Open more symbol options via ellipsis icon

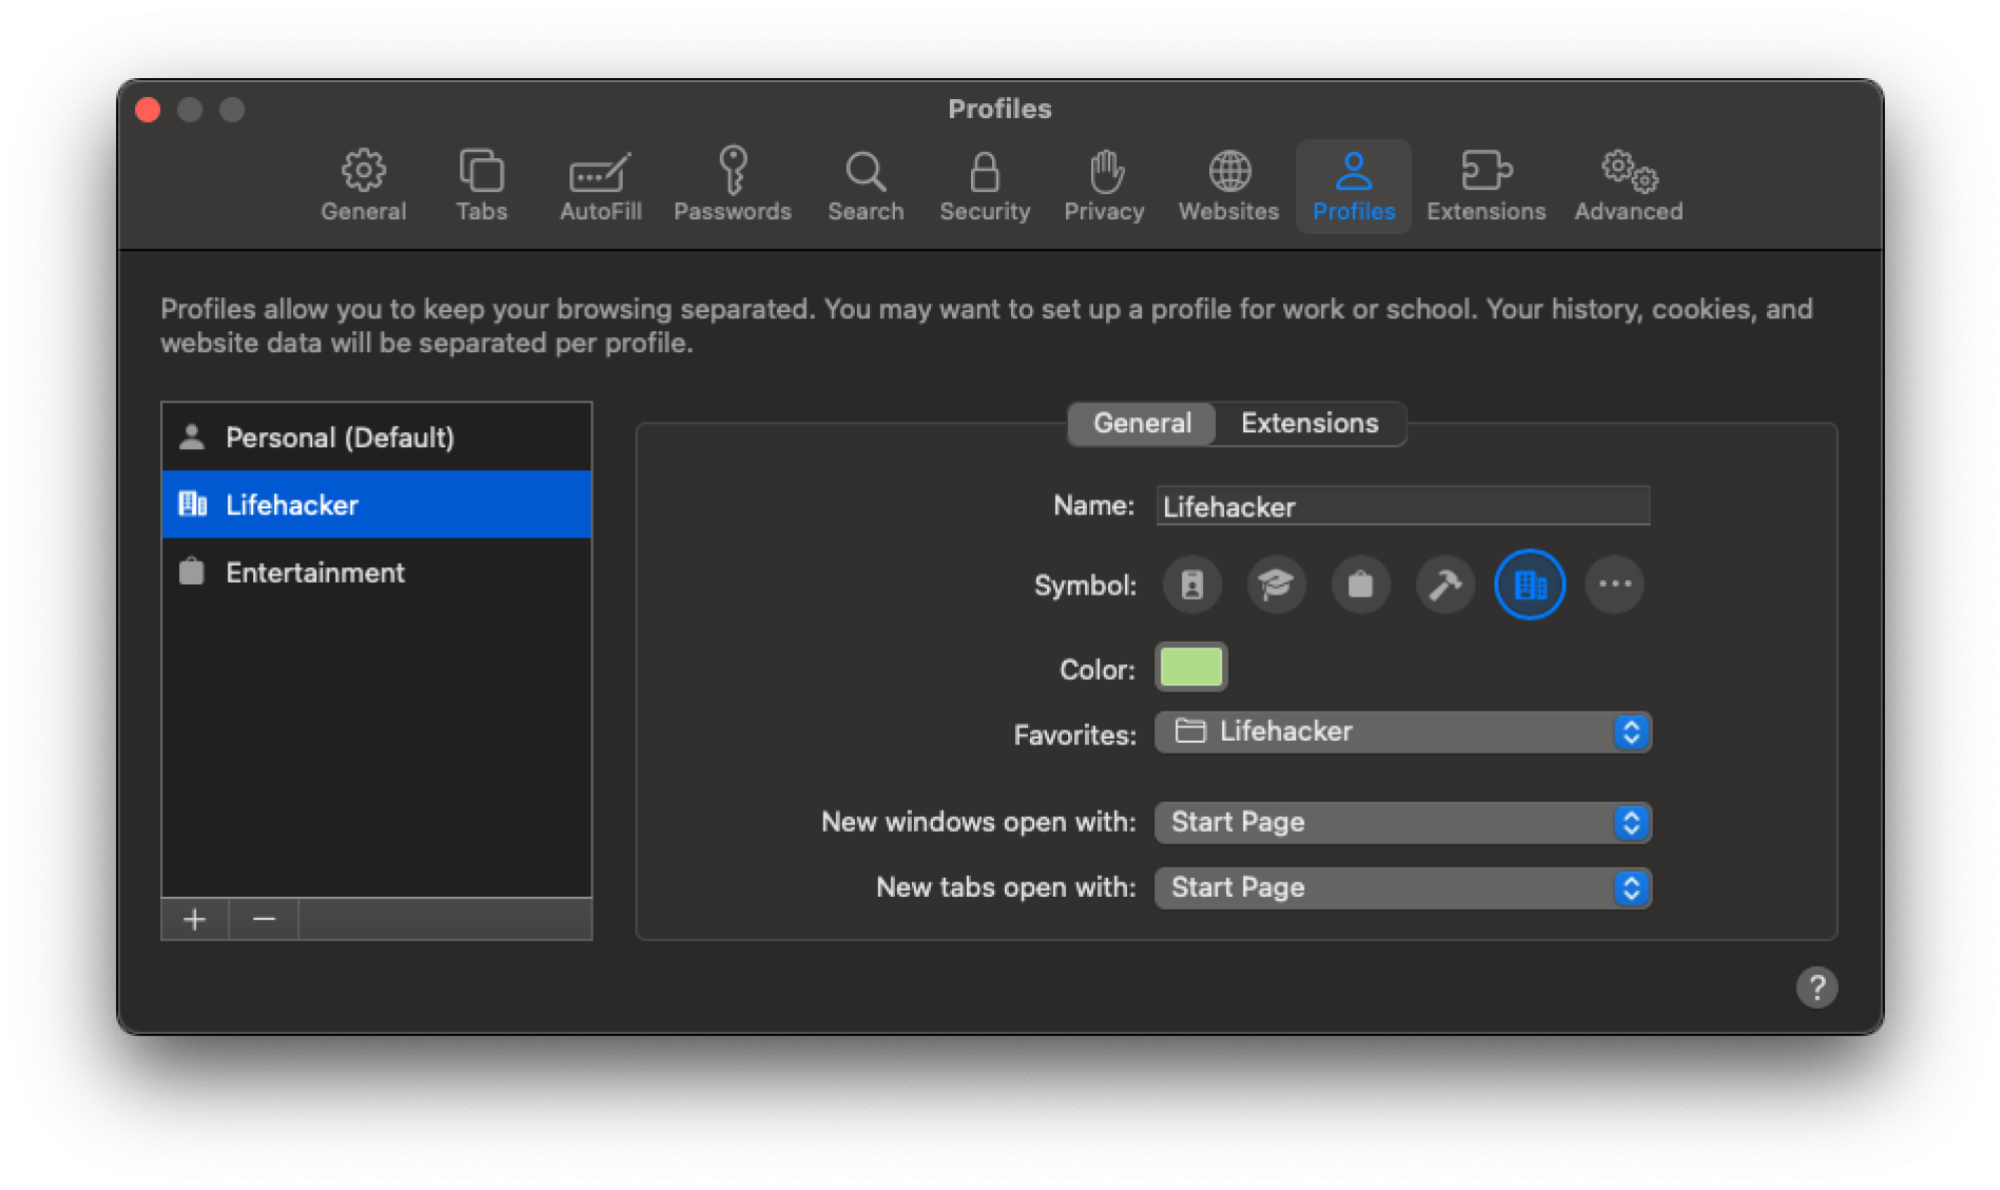coord(1615,584)
